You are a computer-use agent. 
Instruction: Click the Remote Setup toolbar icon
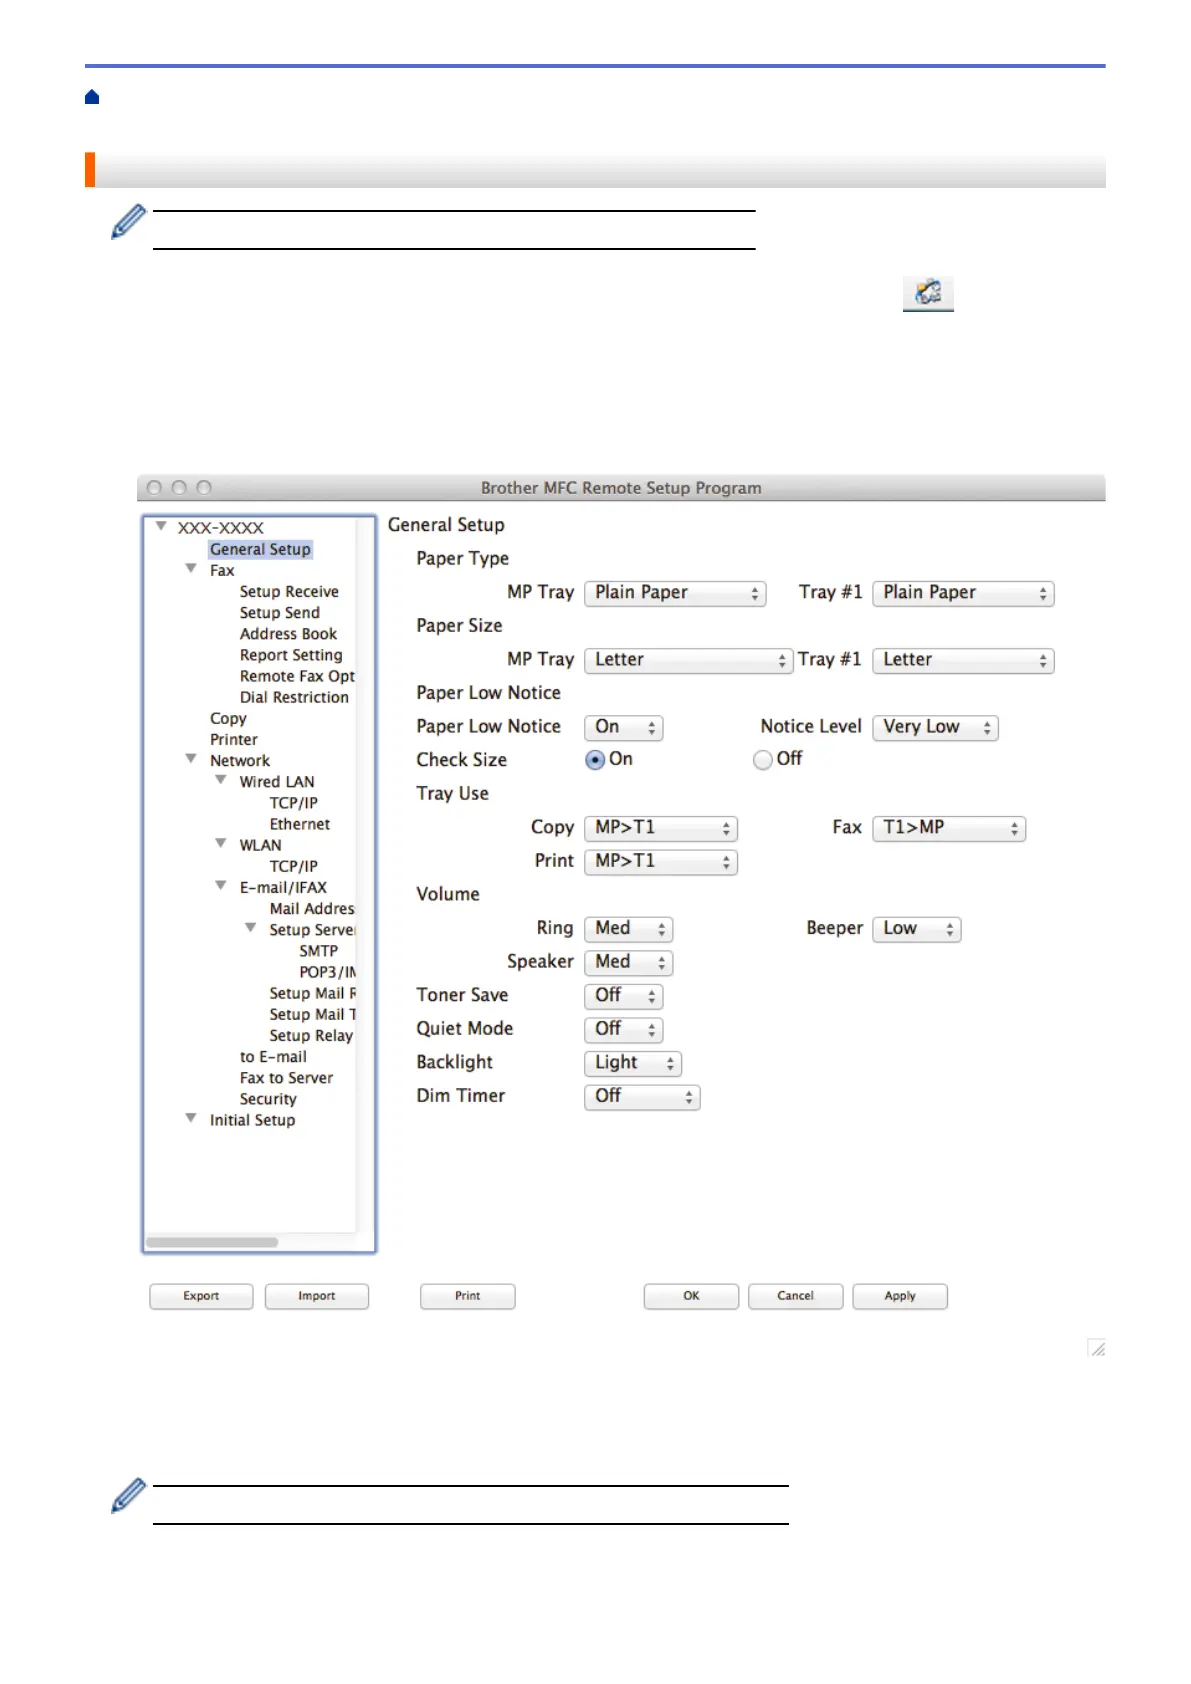928,293
